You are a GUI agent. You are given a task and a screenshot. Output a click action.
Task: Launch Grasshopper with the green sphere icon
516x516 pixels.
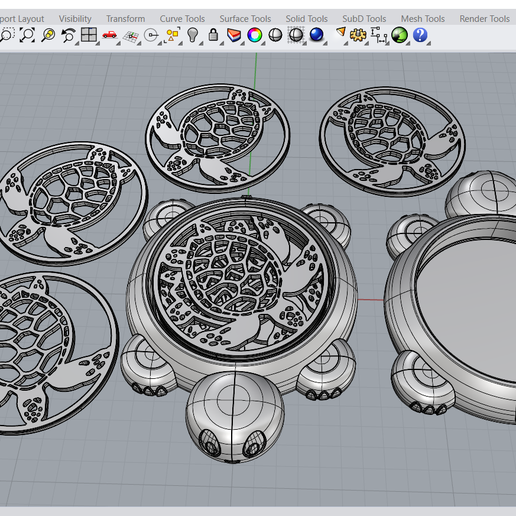tap(399, 35)
